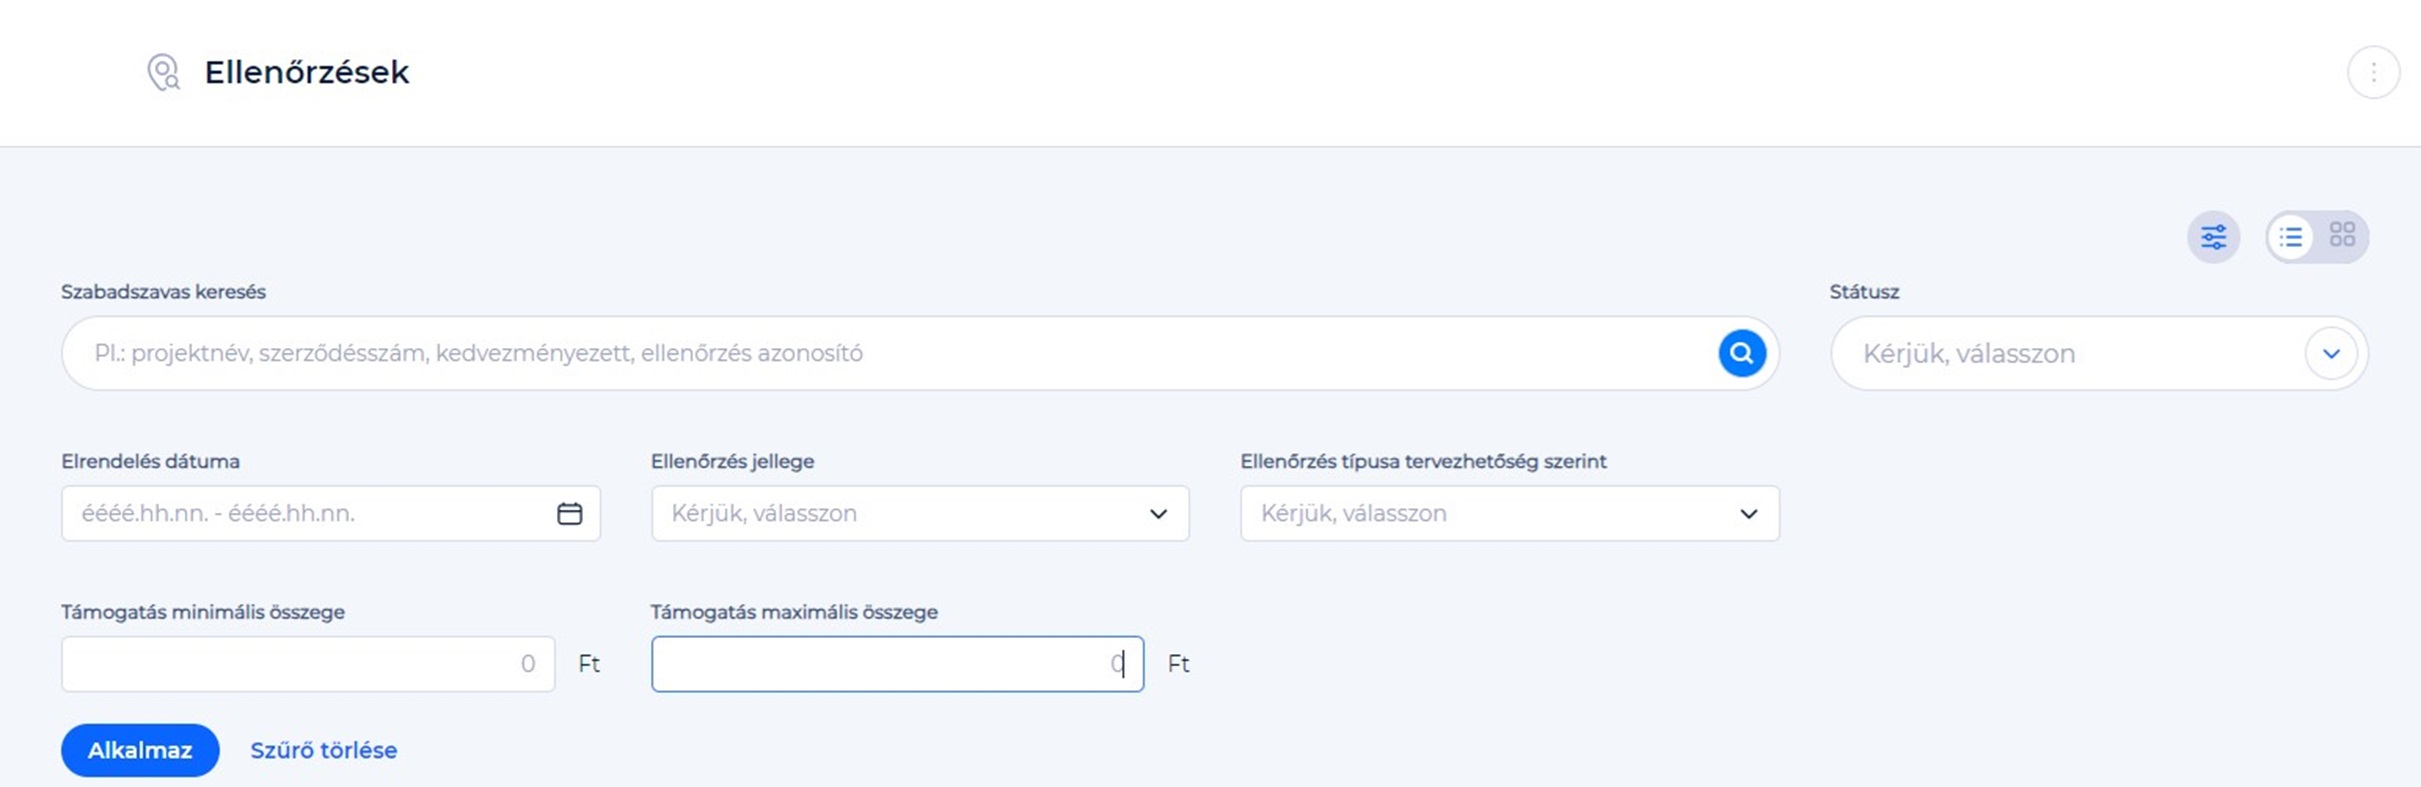Viewport: 2421px width, 787px height.
Task: Switch to list view
Action: coord(2291,237)
